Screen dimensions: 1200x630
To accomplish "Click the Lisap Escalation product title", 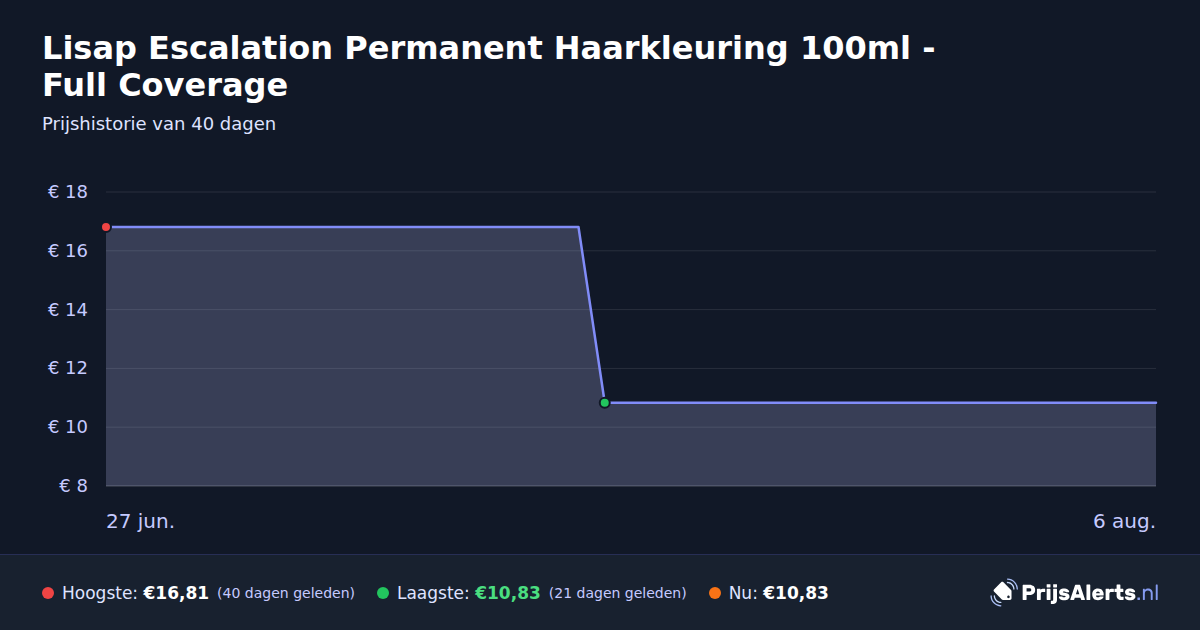I will click(x=489, y=66).
